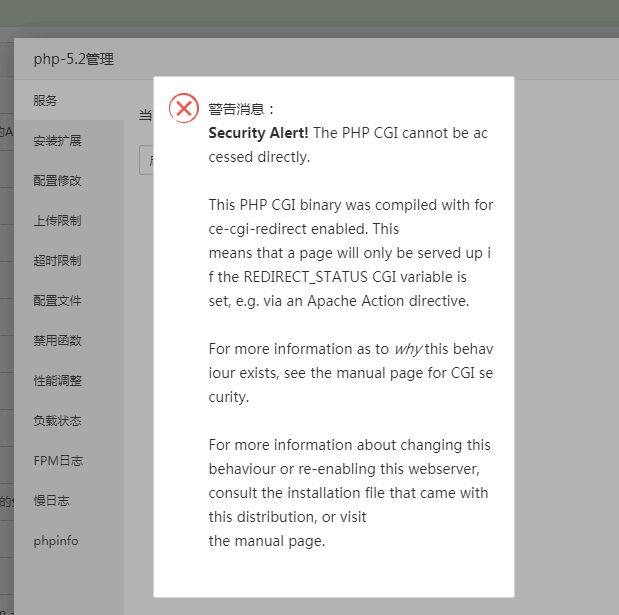Image resolution: width=619 pixels, height=615 pixels.
Task: Switch to 上传限制 settings
Action: 69,220
